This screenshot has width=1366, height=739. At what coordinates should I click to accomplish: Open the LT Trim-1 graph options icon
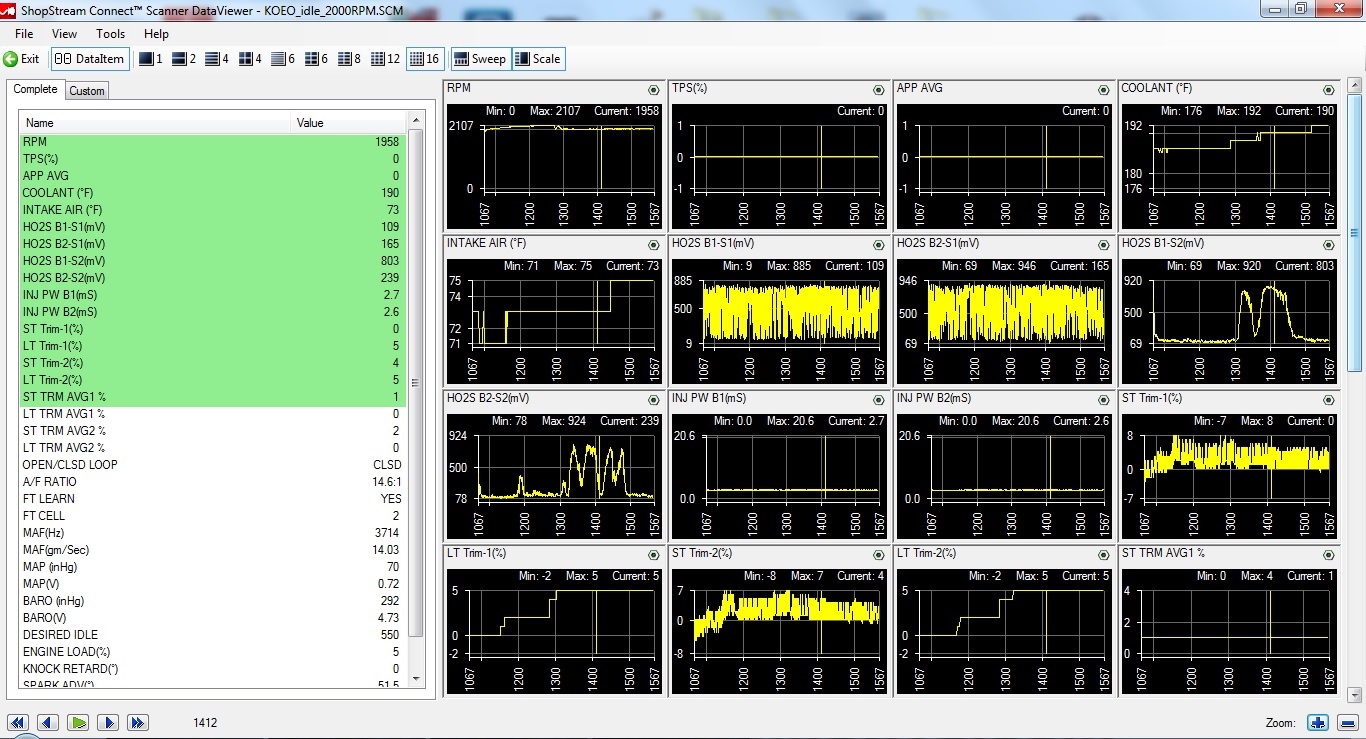[x=654, y=555]
